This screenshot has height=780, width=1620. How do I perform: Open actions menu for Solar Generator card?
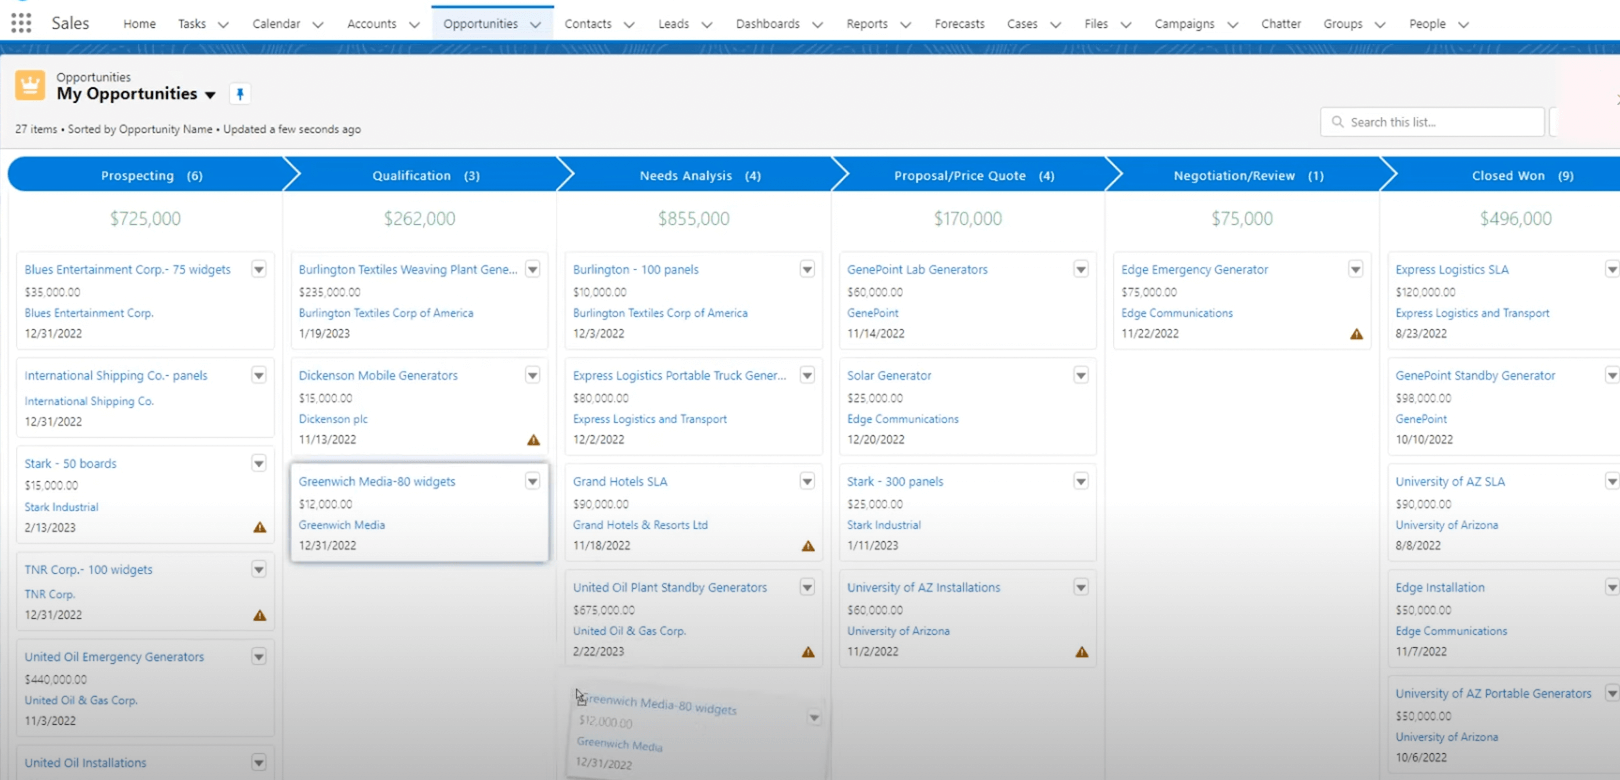1081,375
